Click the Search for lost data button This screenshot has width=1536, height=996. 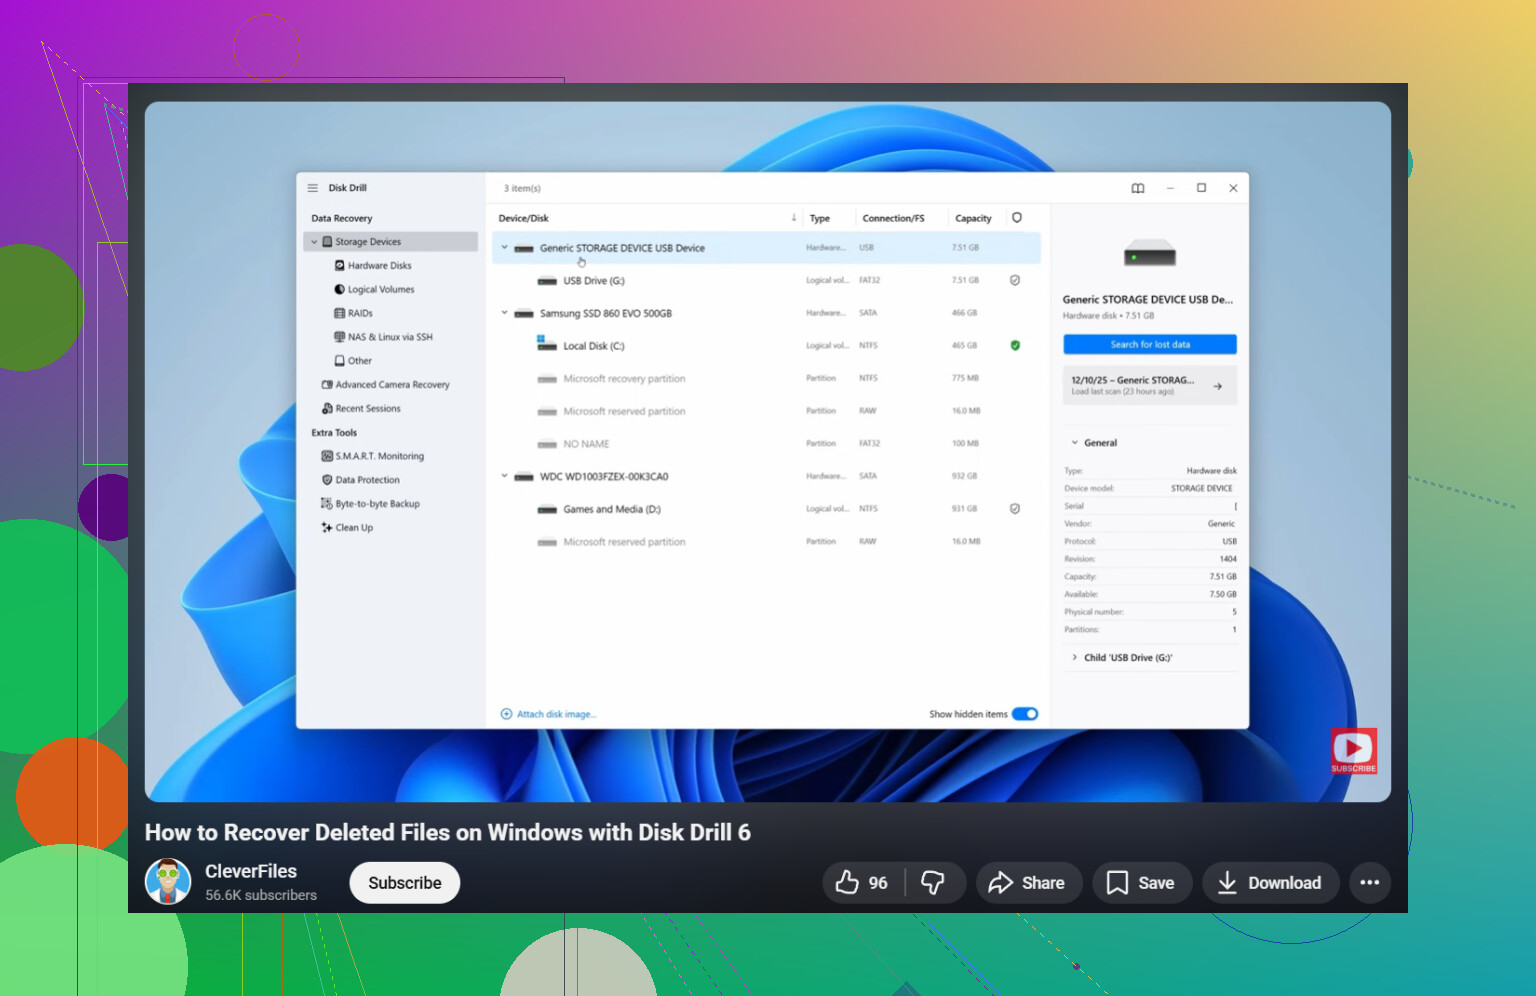(1150, 344)
